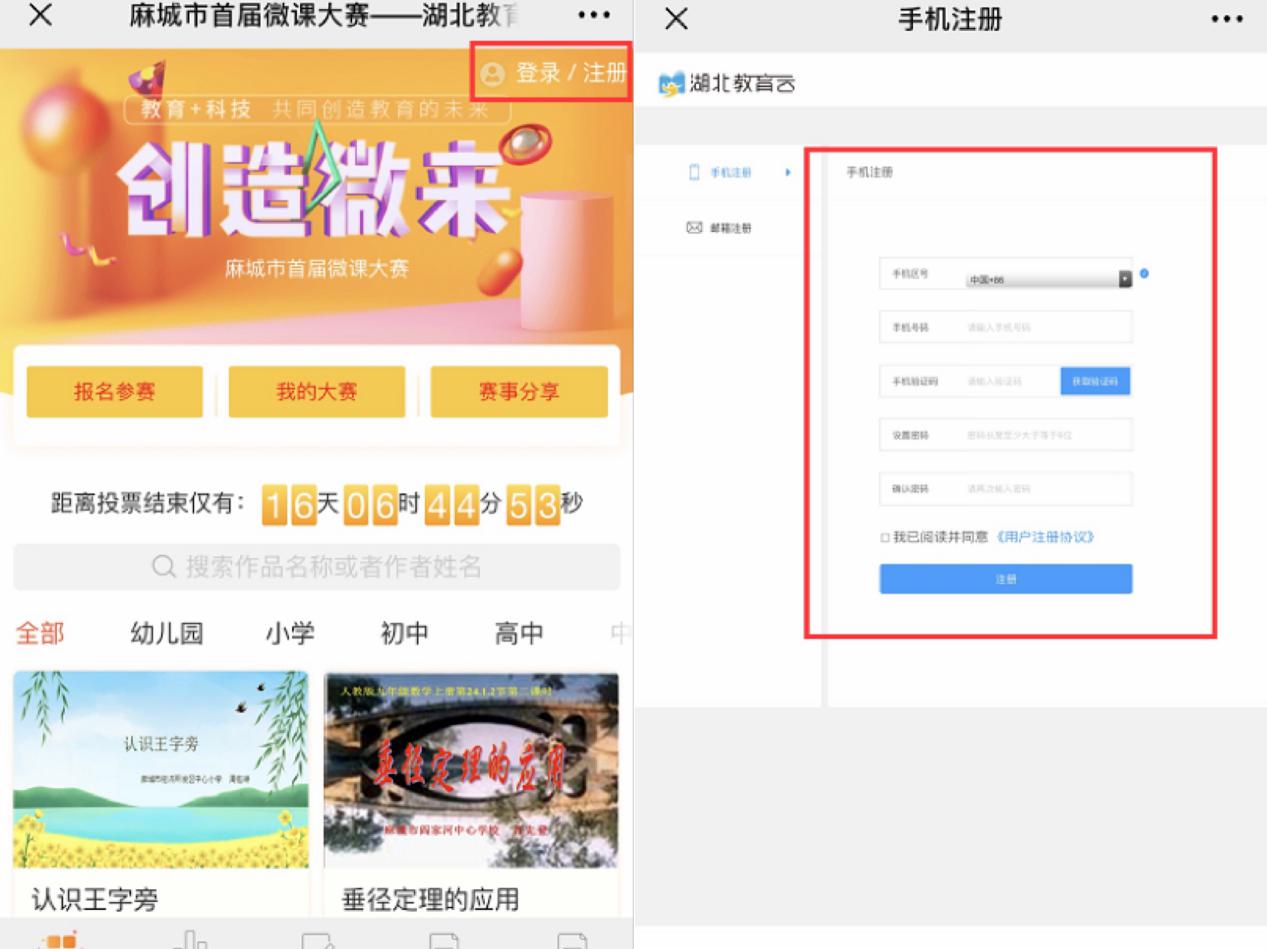Click the 赛事分享 button
This screenshot has height=949, width=1267.
tap(519, 392)
